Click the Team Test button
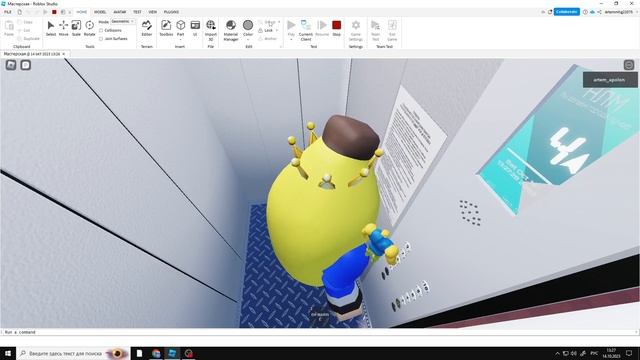Image resolution: width=640 pixels, height=360 pixels. [376, 30]
